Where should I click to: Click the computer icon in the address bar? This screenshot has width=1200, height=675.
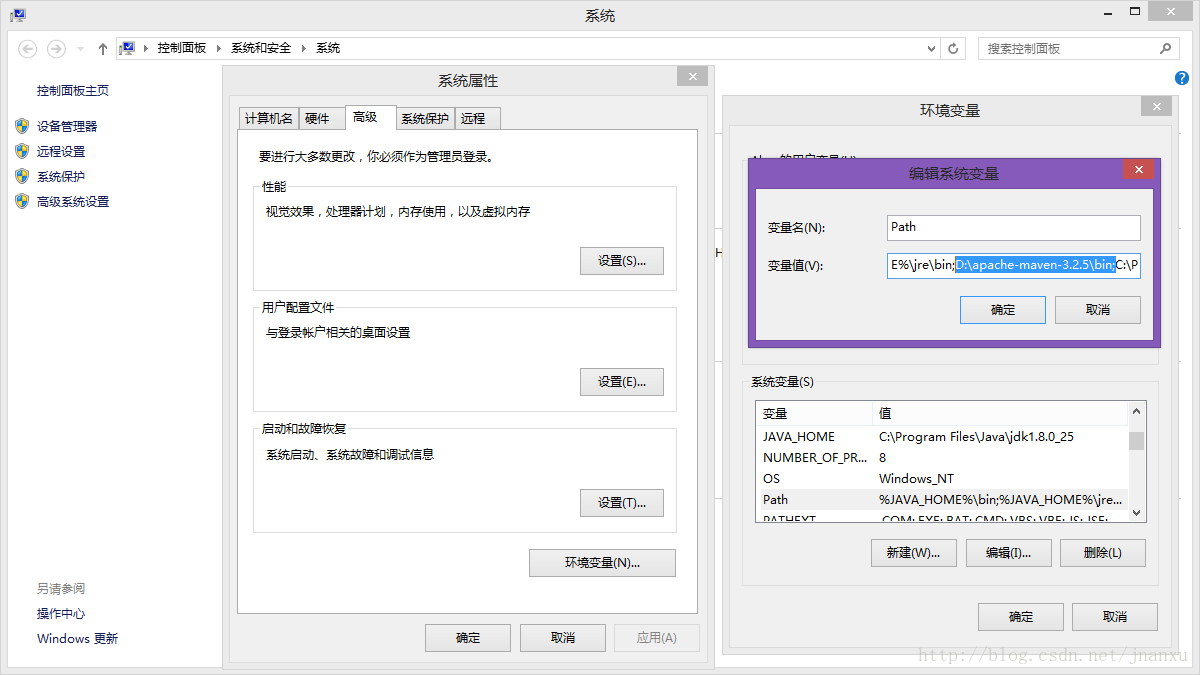coord(127,48)
